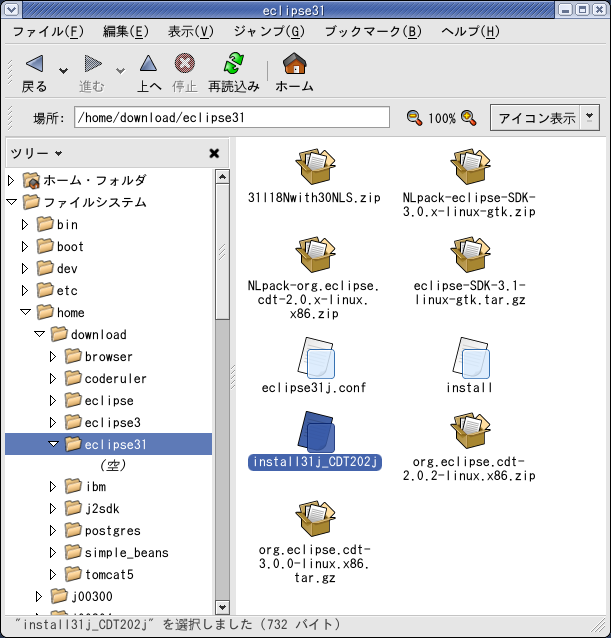The height and width of the screenshot is (638, 611).
Task: Zoom in with the plus magnifier
Action: pyautogui.click(x=469, y=118)
